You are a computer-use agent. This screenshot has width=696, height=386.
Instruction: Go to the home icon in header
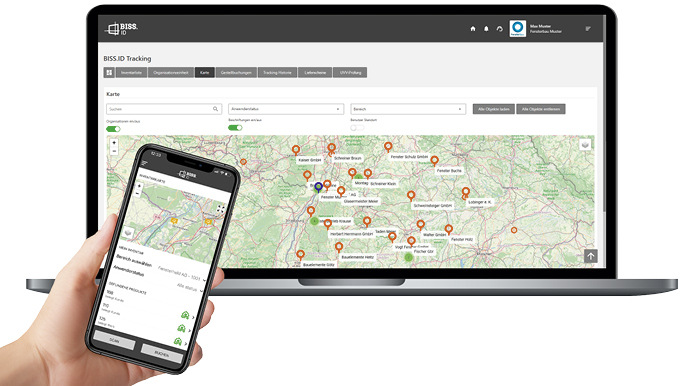click(x=473, y=29)
